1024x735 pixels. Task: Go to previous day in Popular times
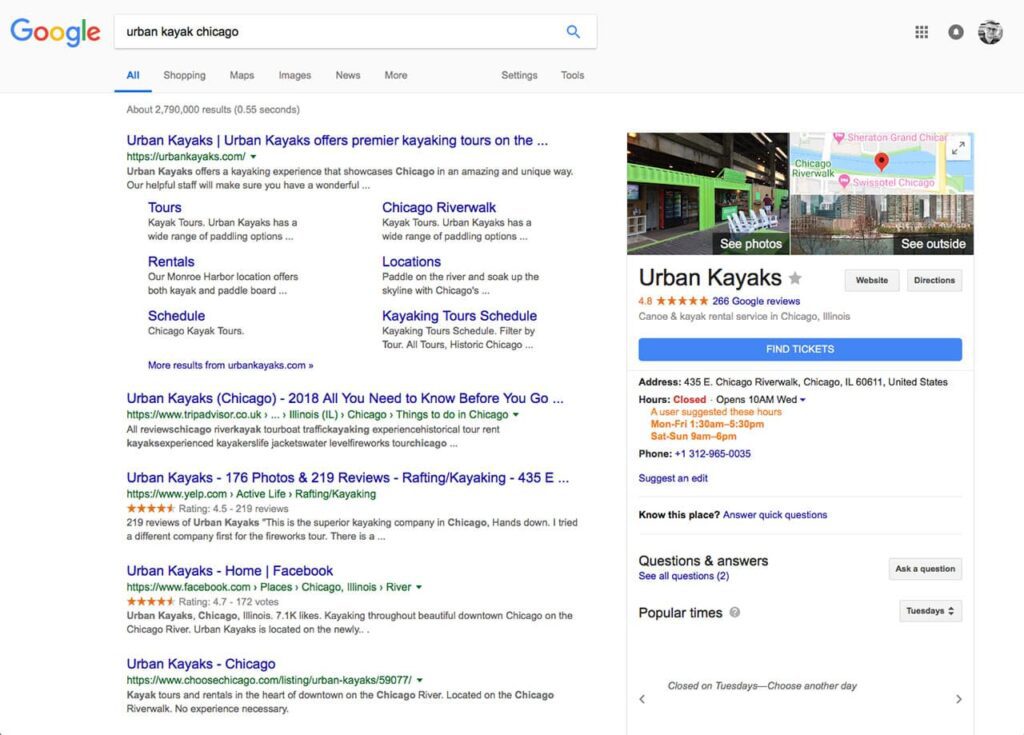click(642, 699)
